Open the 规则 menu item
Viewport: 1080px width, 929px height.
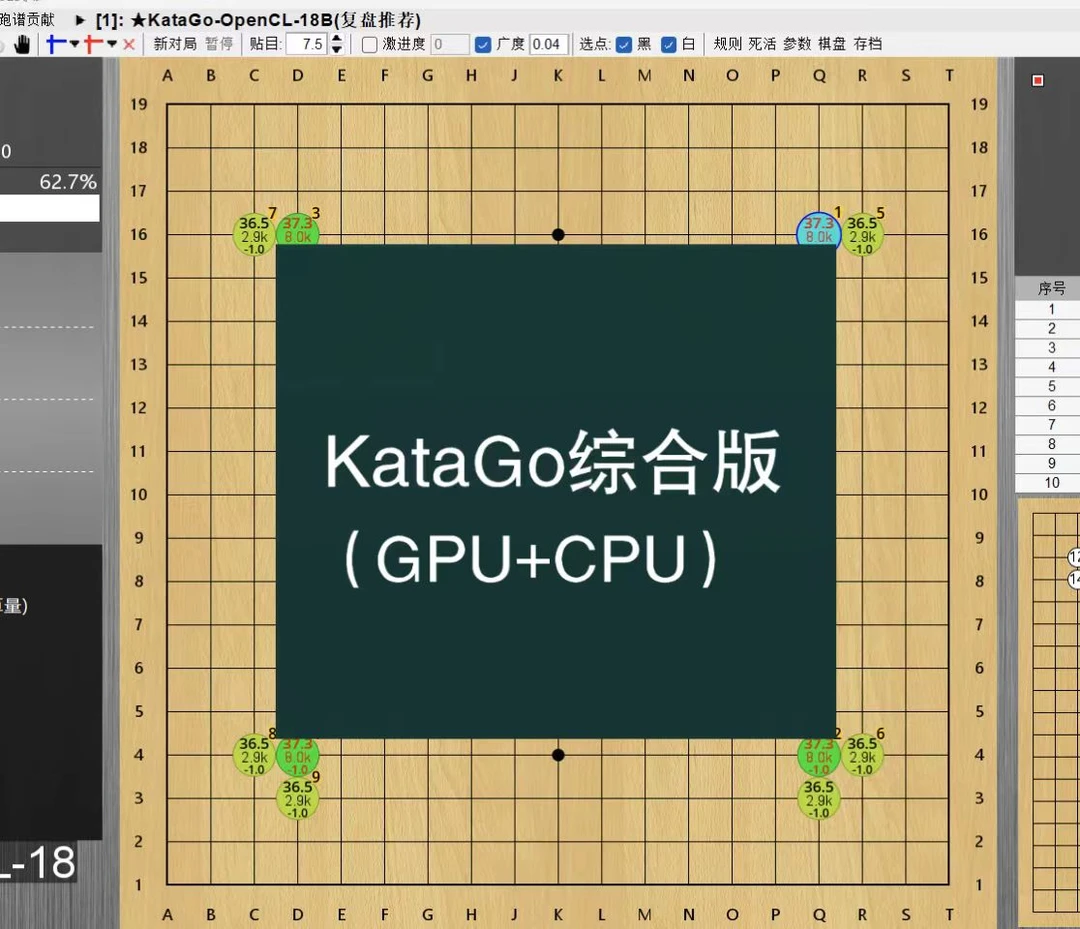[x=727, y=43]
